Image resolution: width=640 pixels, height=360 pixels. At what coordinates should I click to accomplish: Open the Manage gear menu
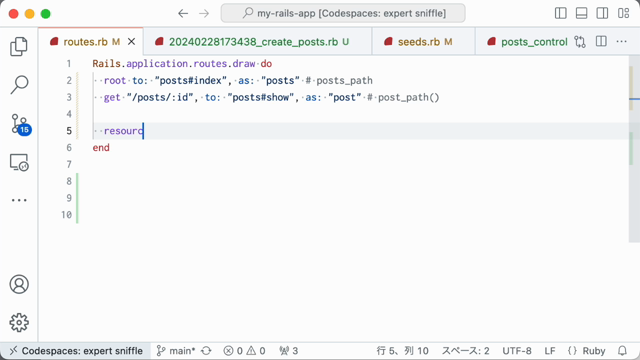[19, 322]
